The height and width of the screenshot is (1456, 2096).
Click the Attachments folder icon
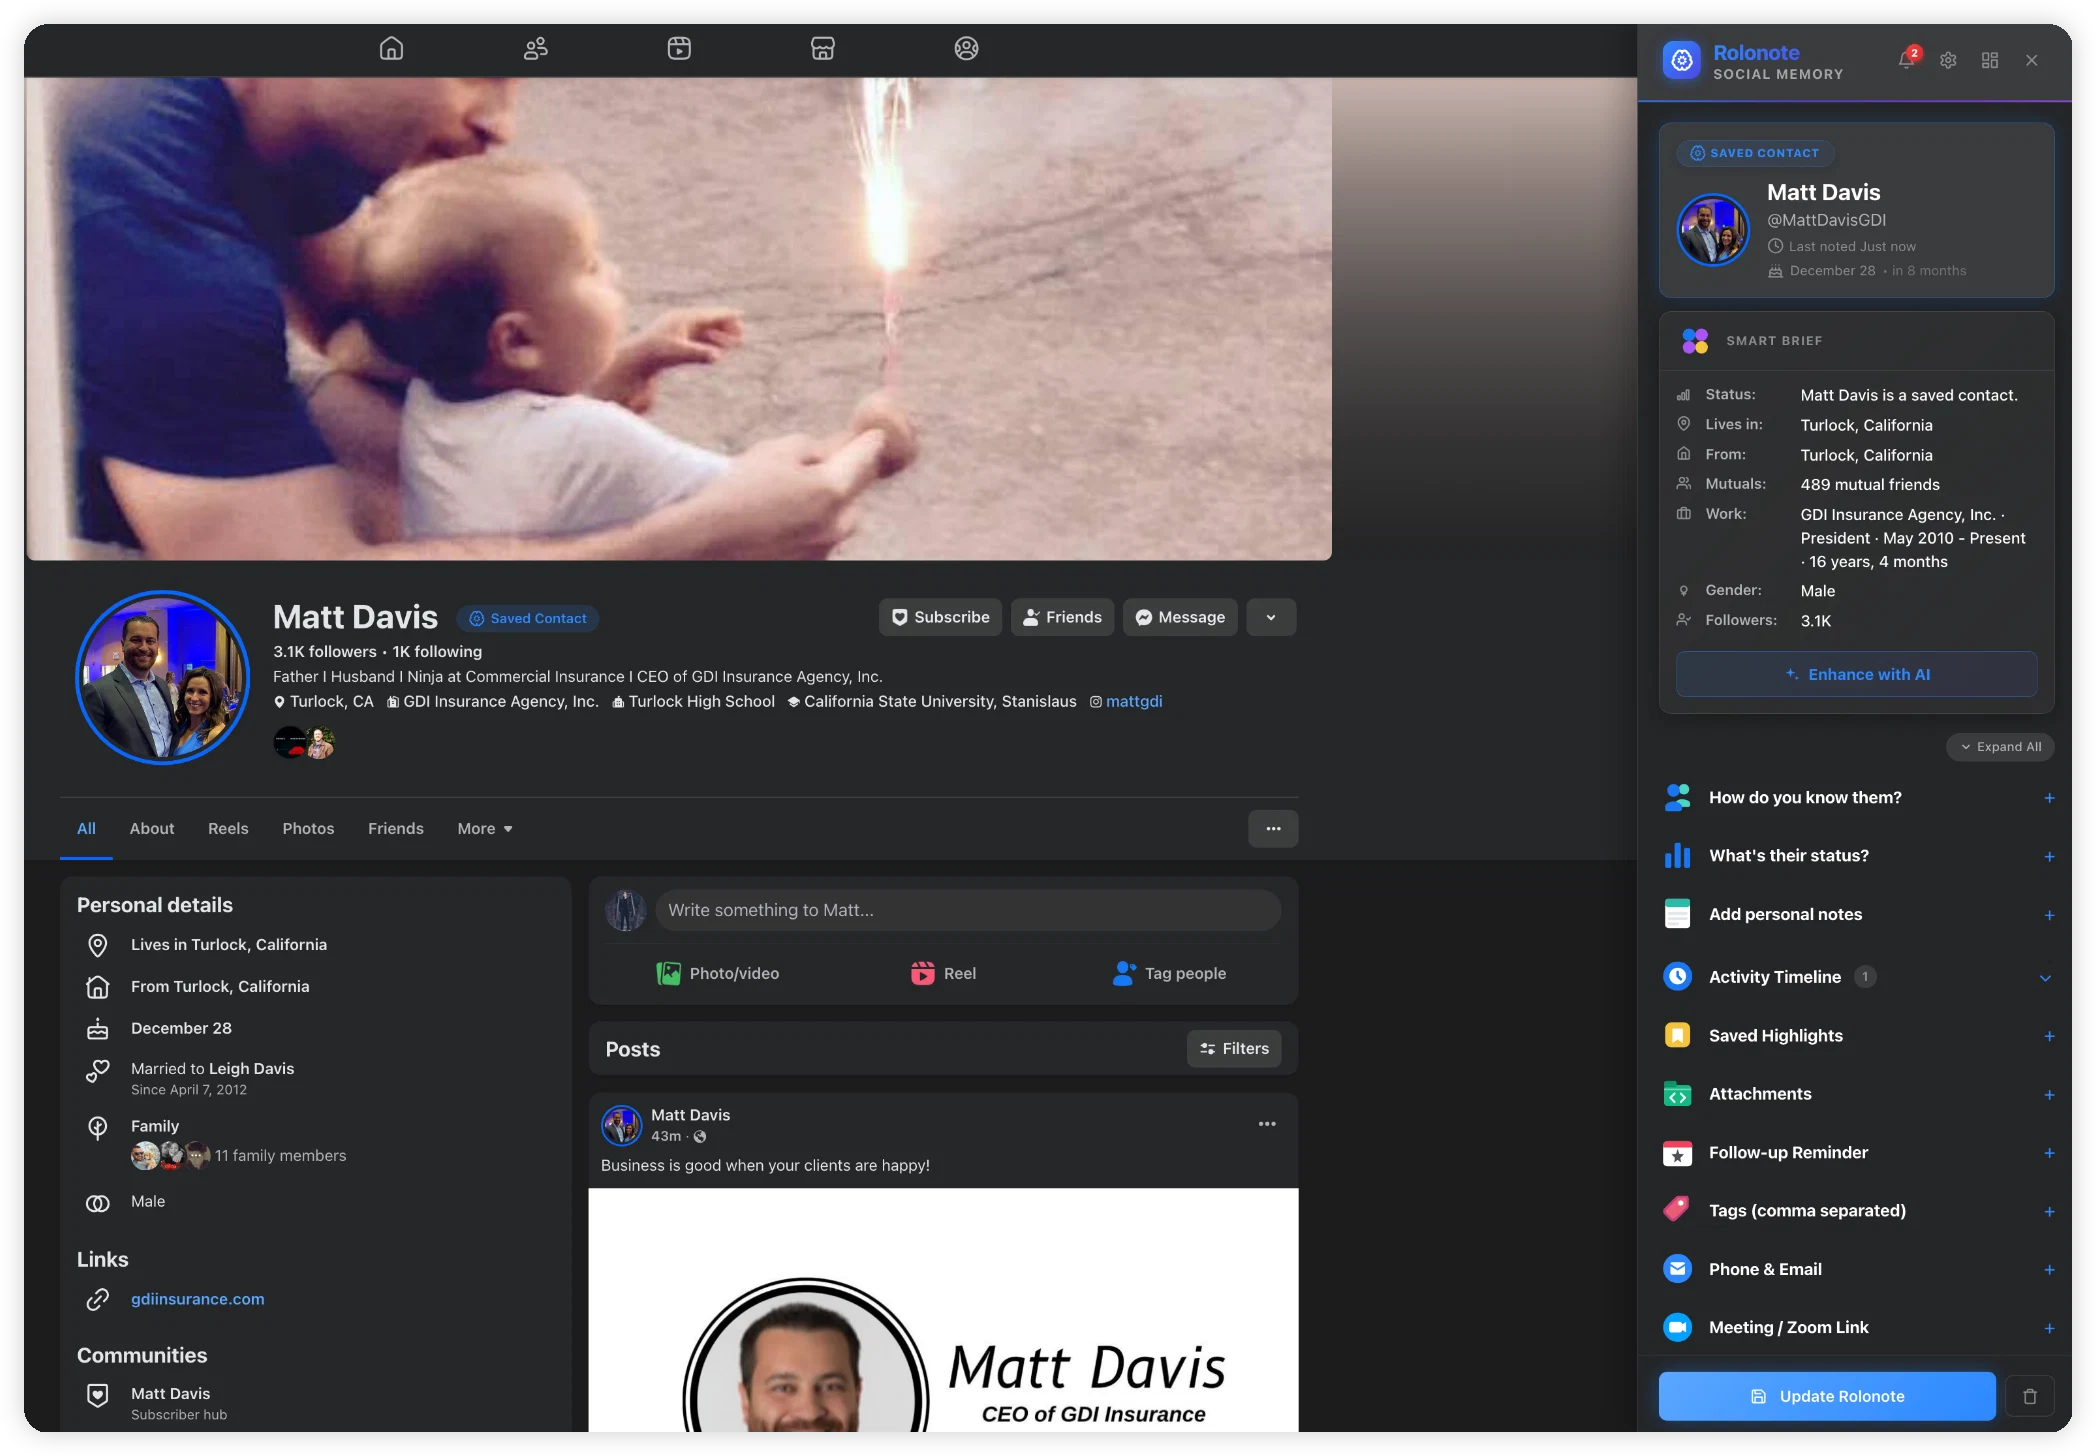click(x=1677, y=1094)
